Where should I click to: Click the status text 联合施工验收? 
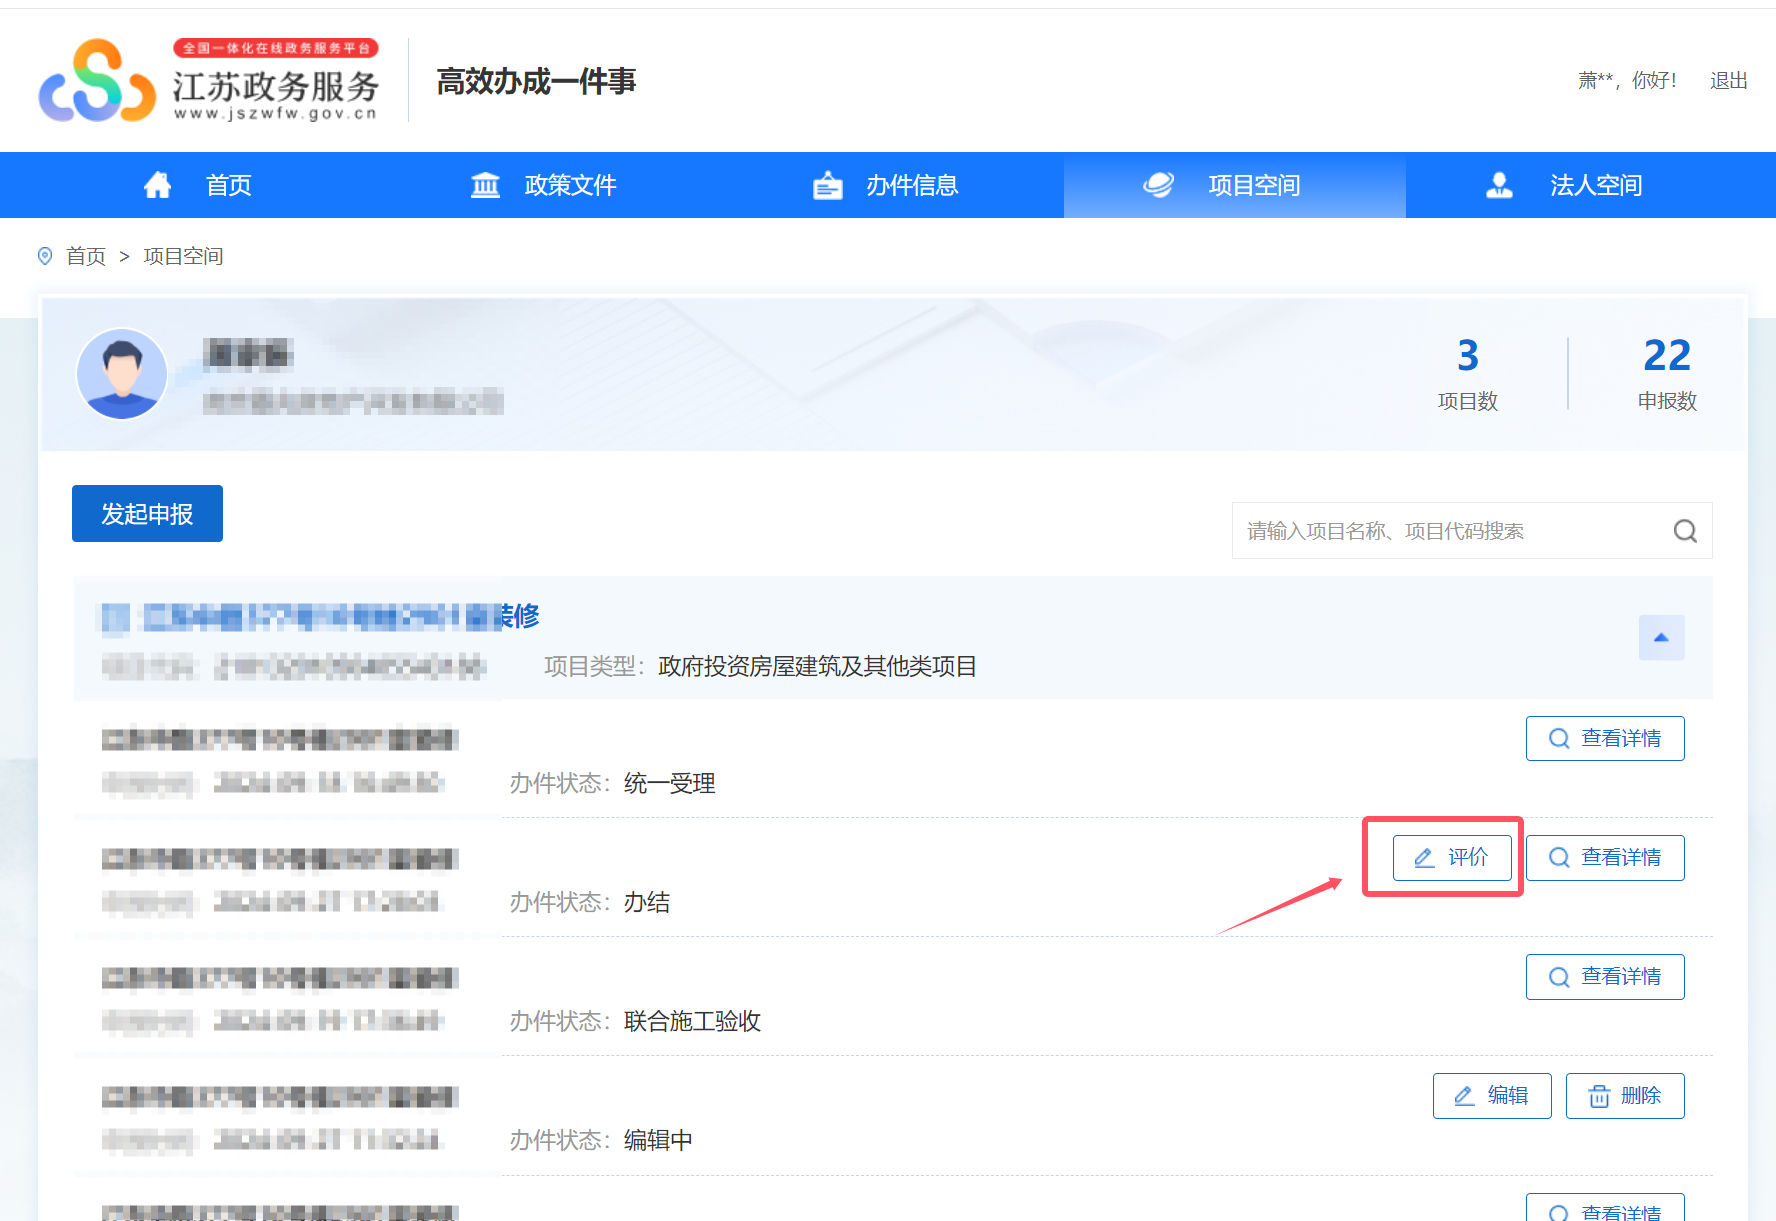click(692, 1021)
